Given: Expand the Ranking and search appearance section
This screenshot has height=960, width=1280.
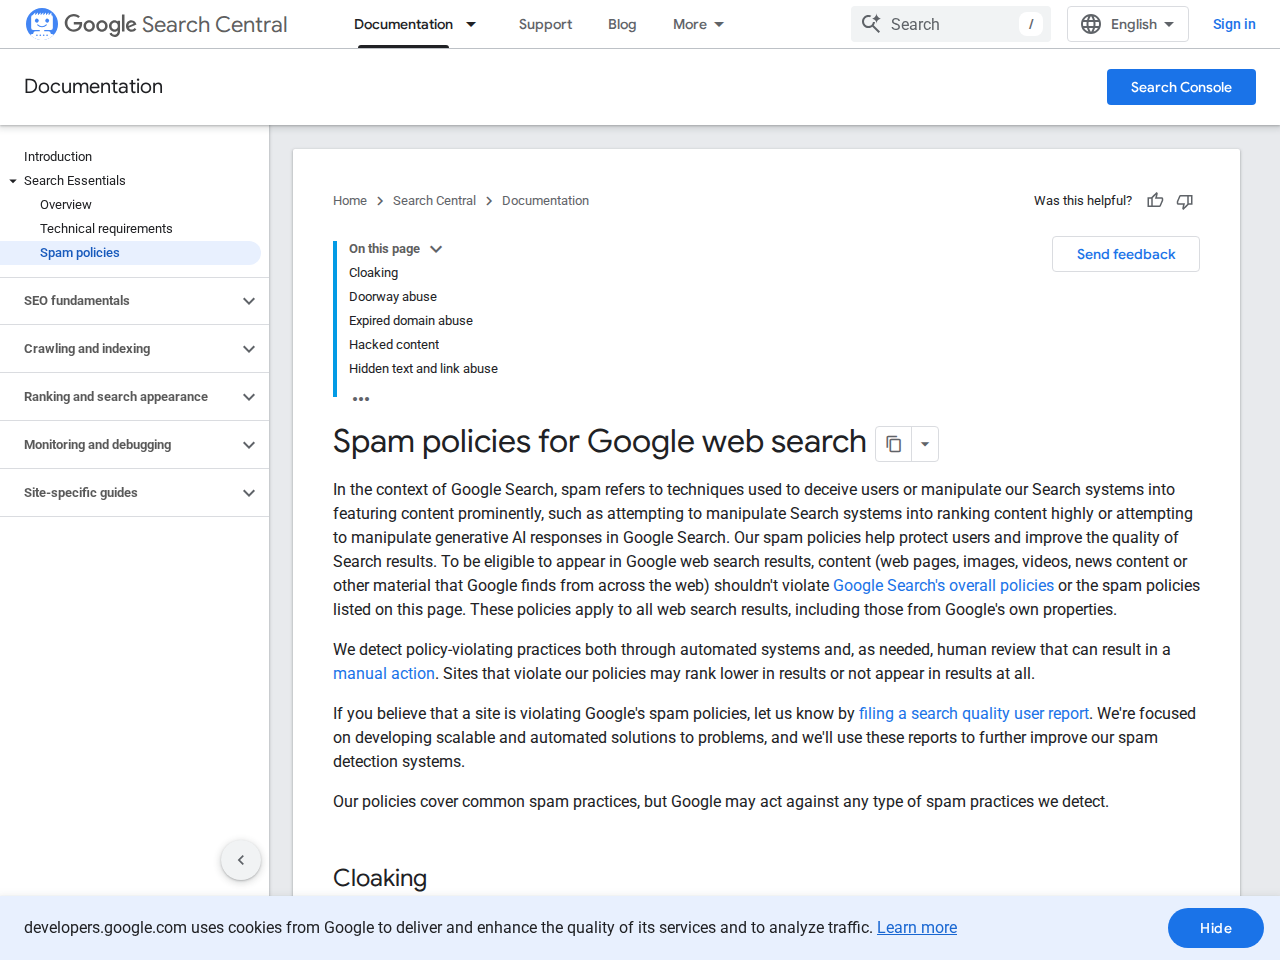Looking at the screenshot, I should (134, 397).
